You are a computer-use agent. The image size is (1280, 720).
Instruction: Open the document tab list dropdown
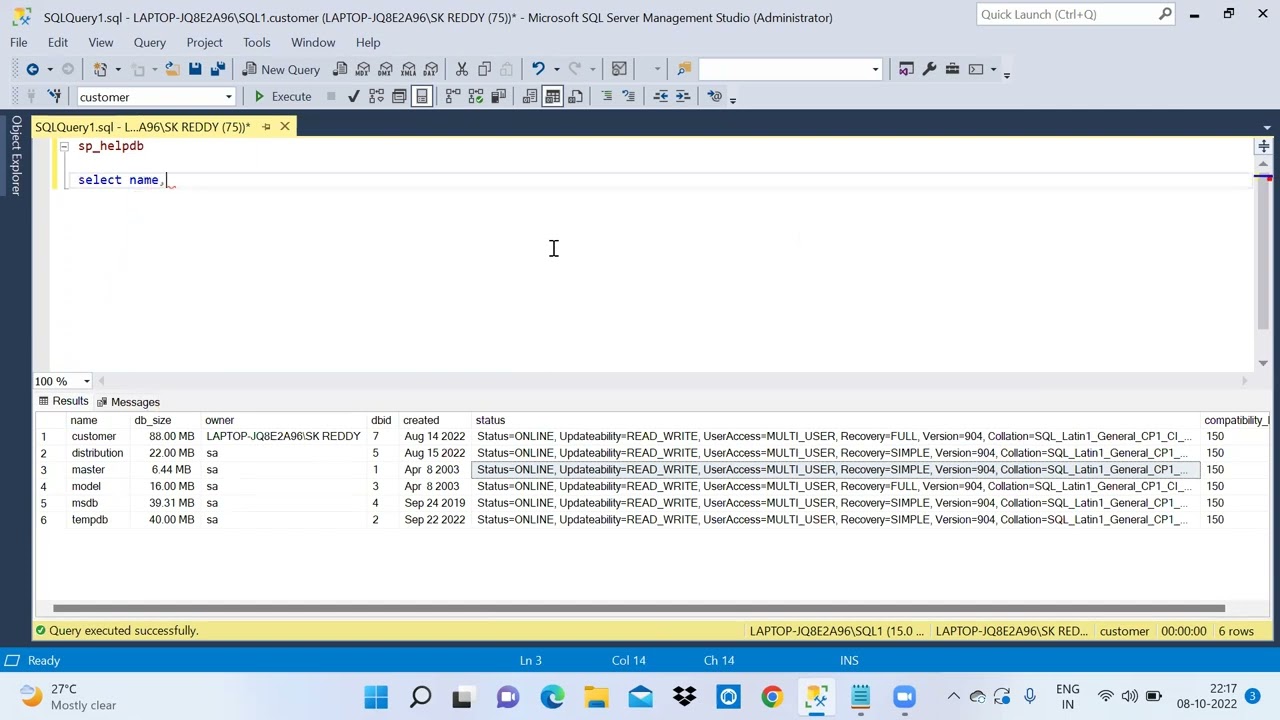tap(1267, 127)
